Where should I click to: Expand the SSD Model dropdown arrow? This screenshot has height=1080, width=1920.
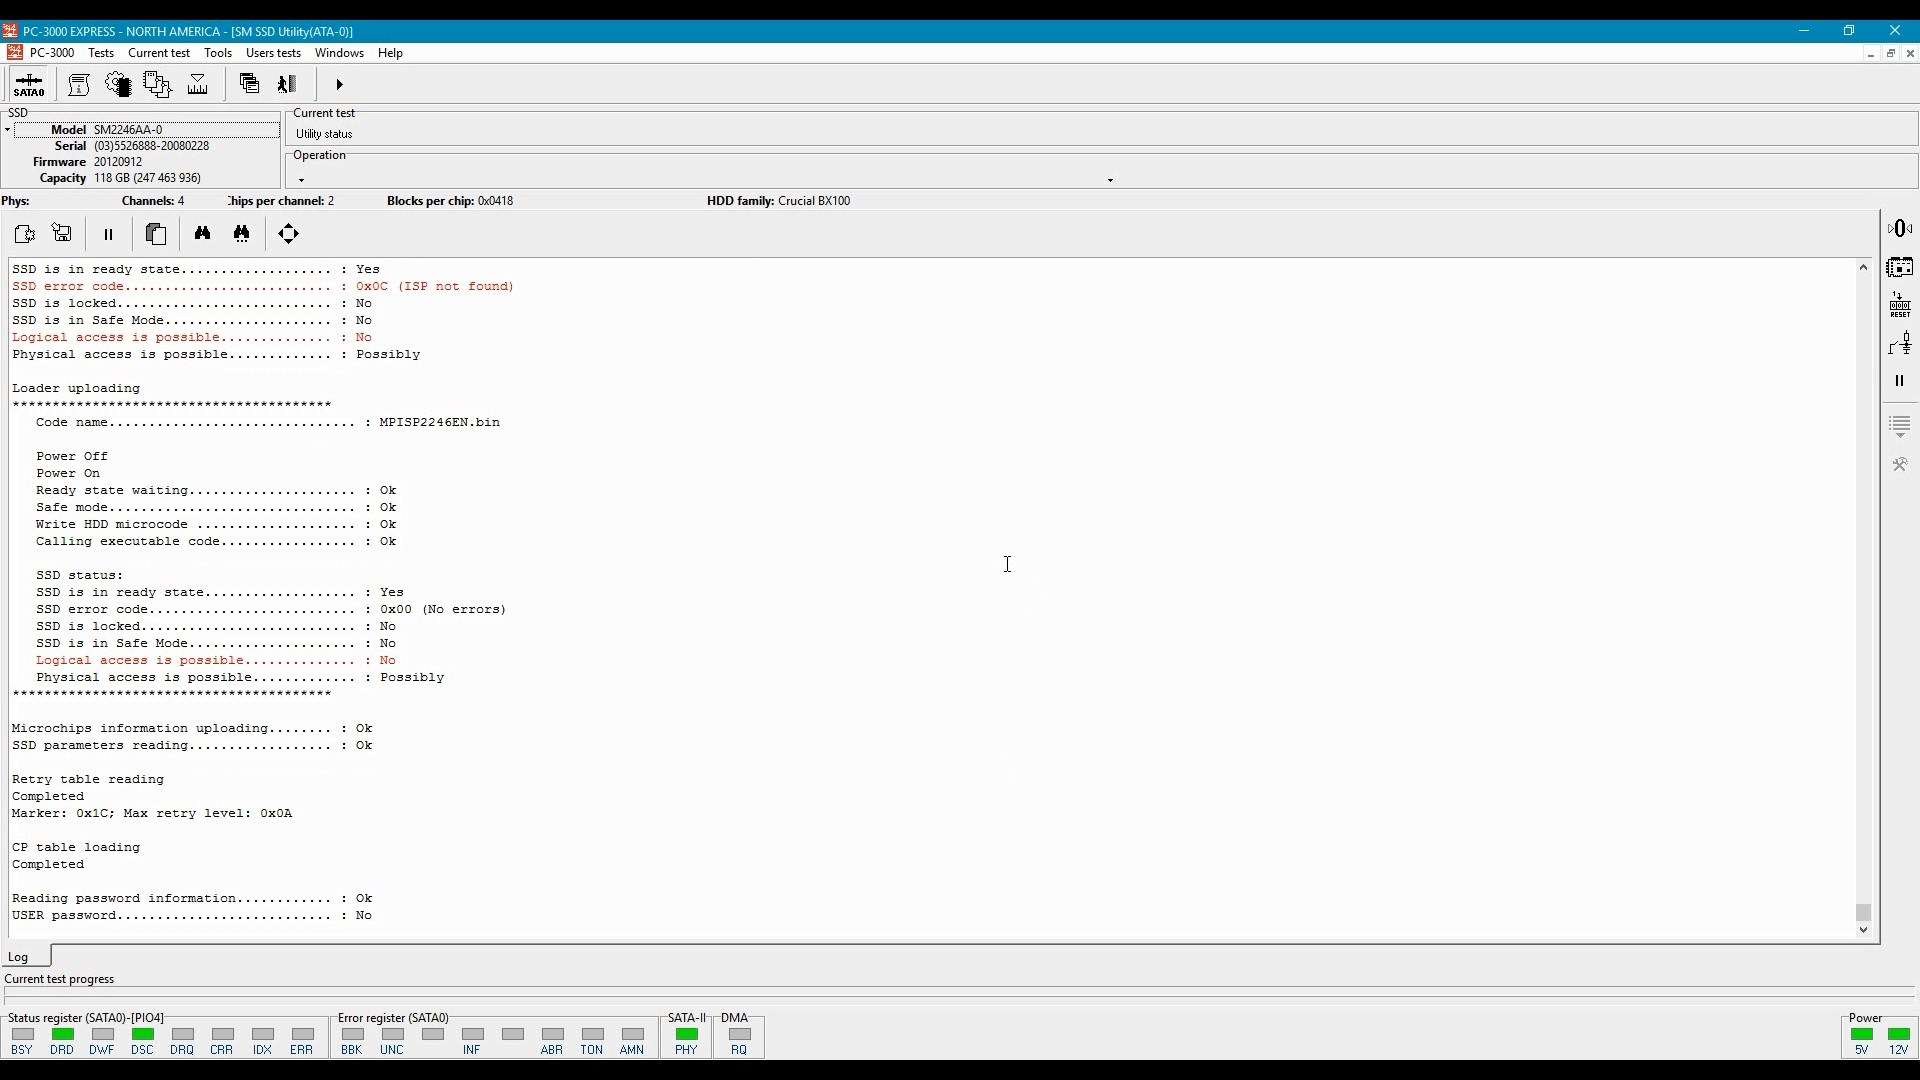pyautogui.click(x=7, y=130)
